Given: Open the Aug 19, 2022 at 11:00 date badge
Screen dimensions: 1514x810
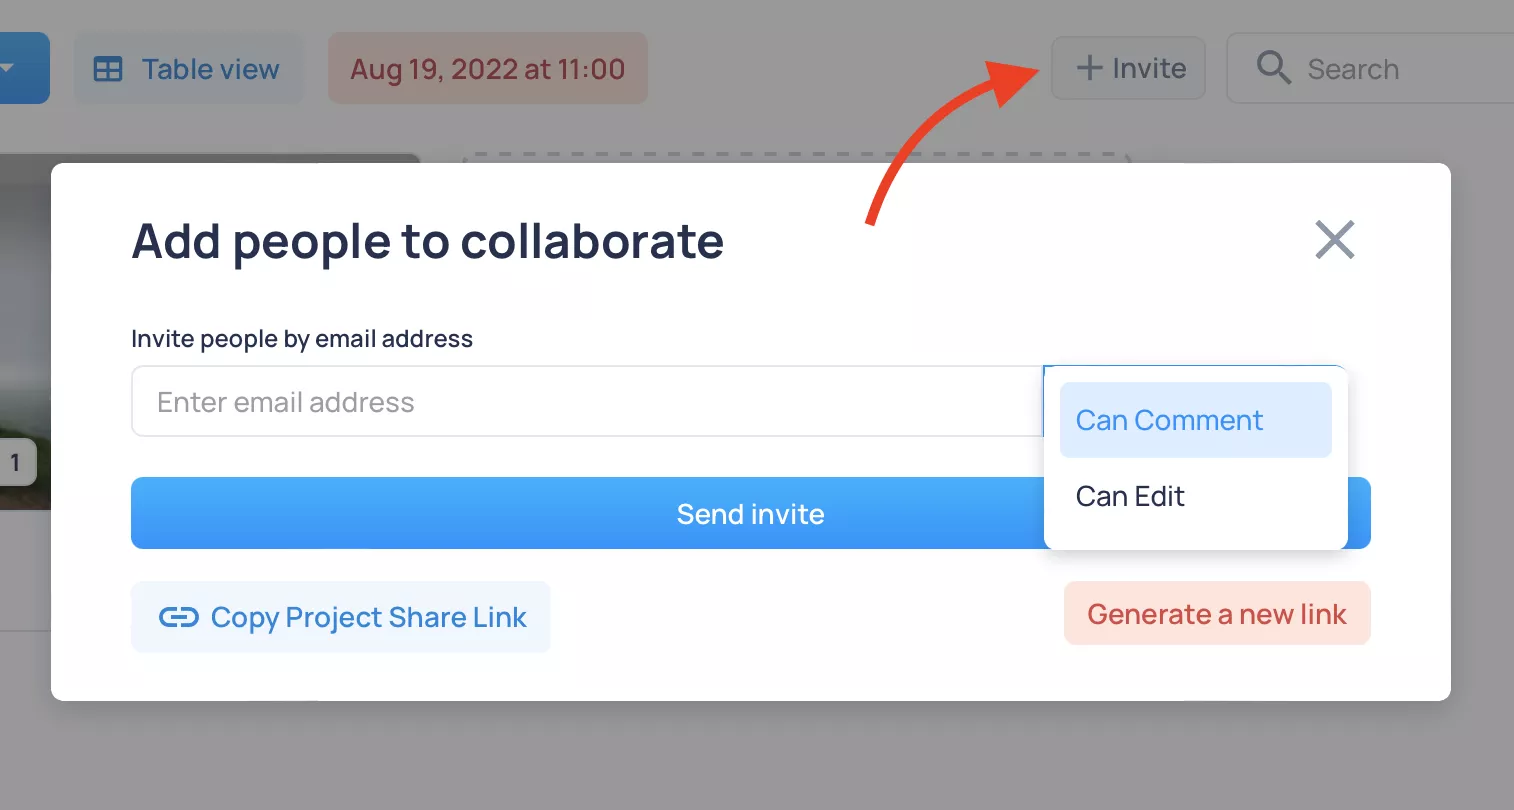Looking at the screenshot, I should click(x=488, y=68).
